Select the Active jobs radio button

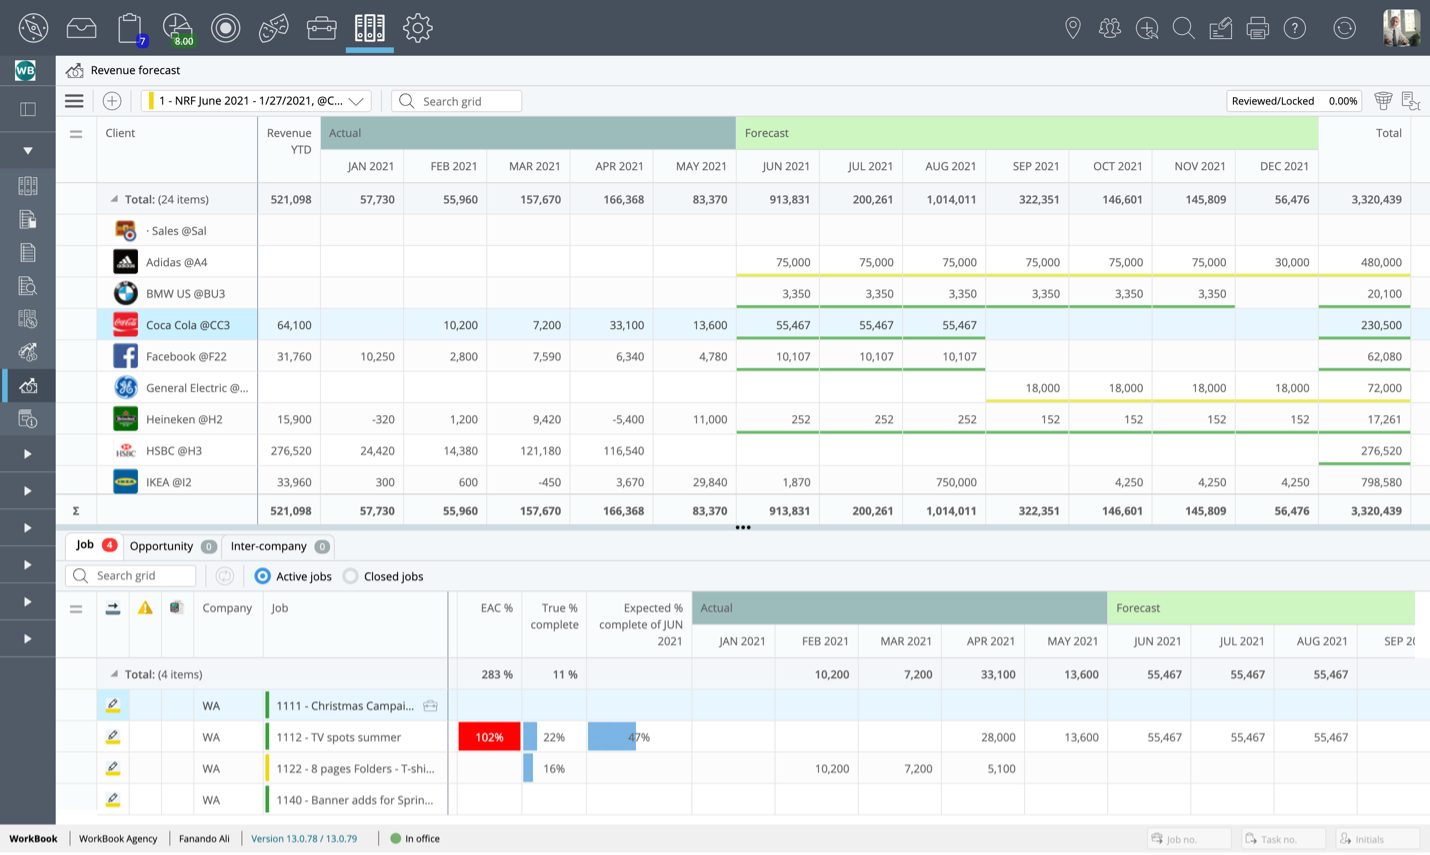click(263, 576)
